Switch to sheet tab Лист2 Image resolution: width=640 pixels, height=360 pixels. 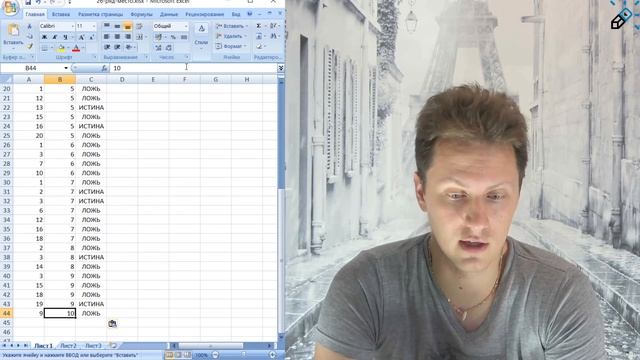tap(68, 346)
